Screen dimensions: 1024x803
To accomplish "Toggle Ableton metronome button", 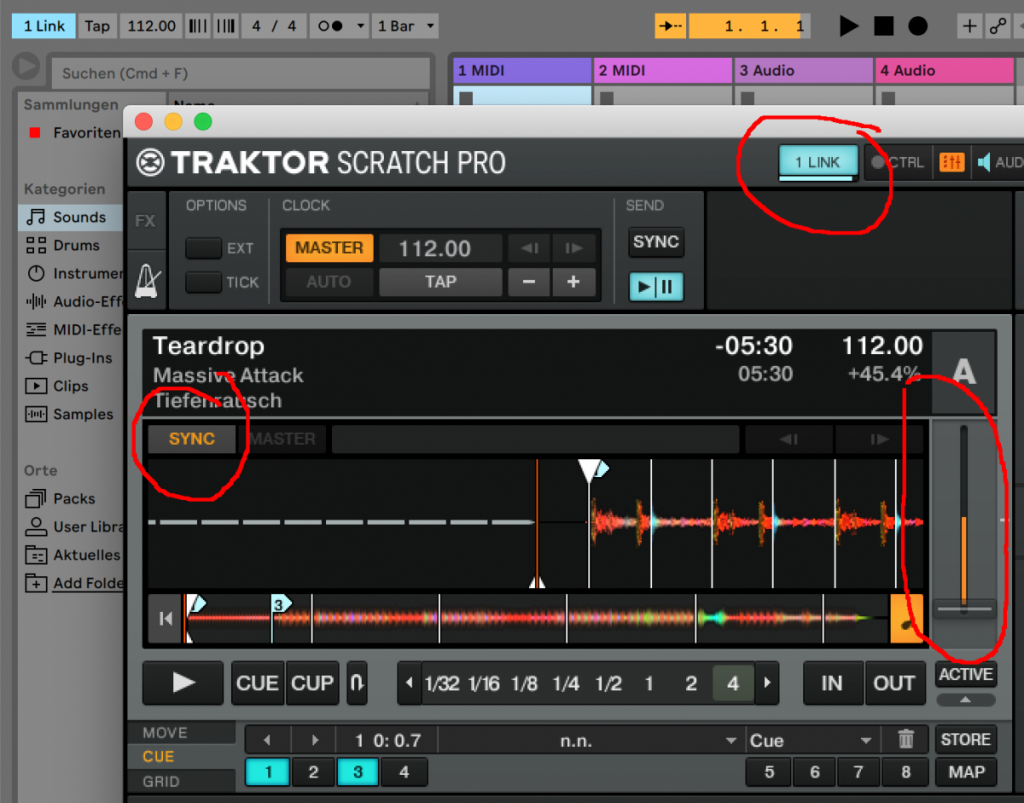I will point(330,26).
